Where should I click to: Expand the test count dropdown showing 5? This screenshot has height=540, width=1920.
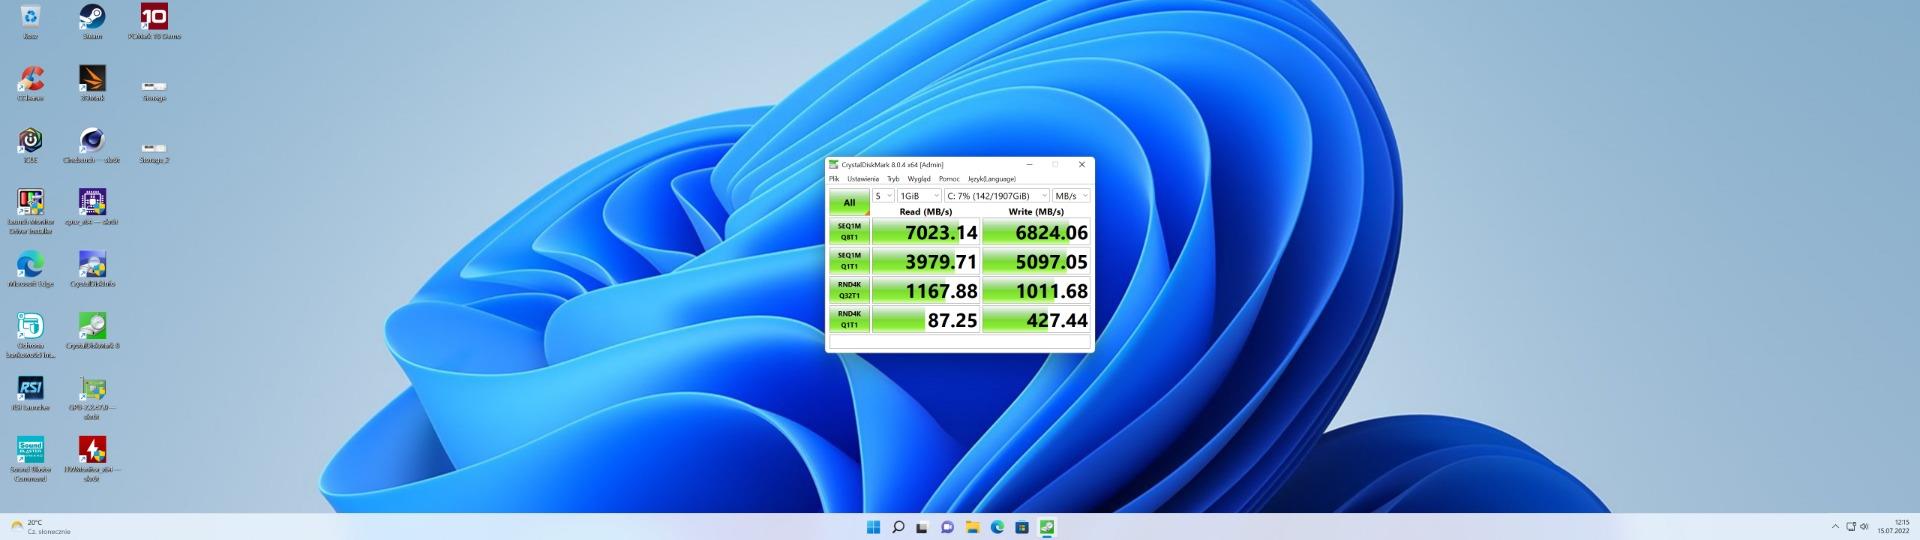(x=883, y=196)
